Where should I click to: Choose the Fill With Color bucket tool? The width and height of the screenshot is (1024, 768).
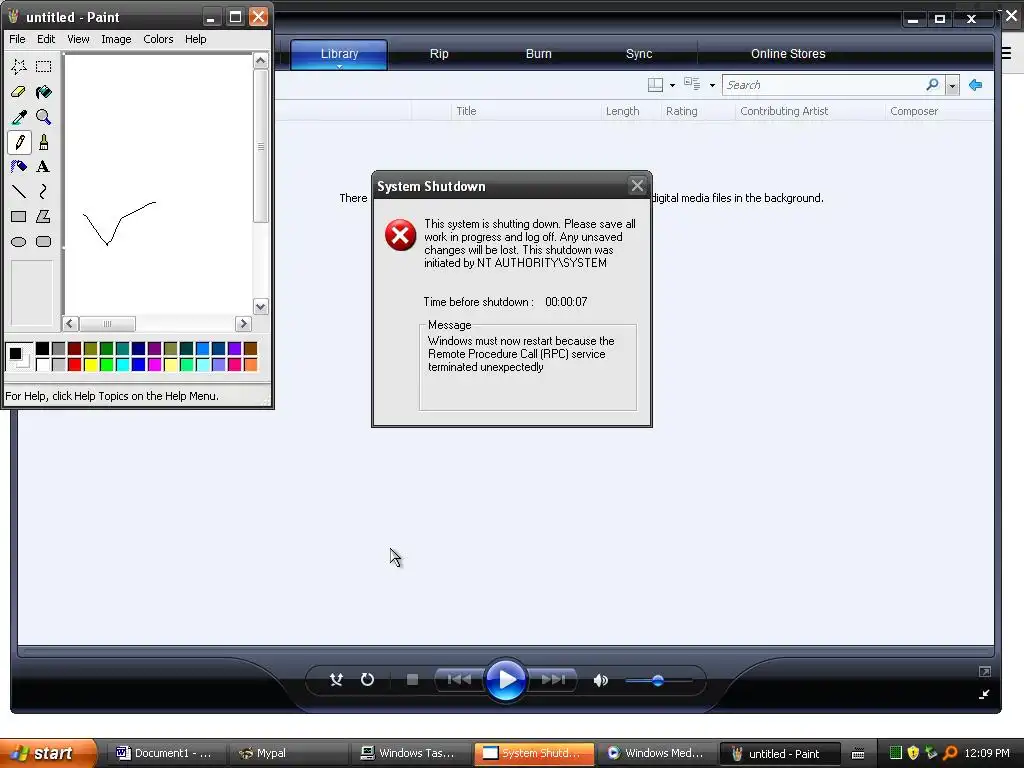click(44, 92)
